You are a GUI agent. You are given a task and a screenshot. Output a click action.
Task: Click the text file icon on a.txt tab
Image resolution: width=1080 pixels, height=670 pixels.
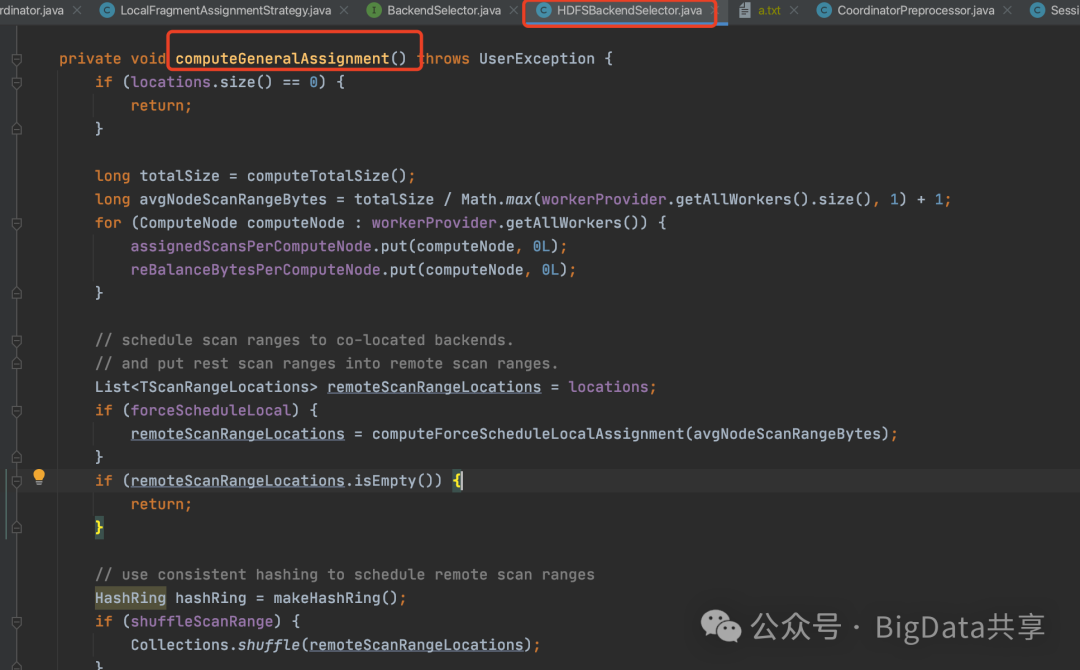tap(745, 10)
